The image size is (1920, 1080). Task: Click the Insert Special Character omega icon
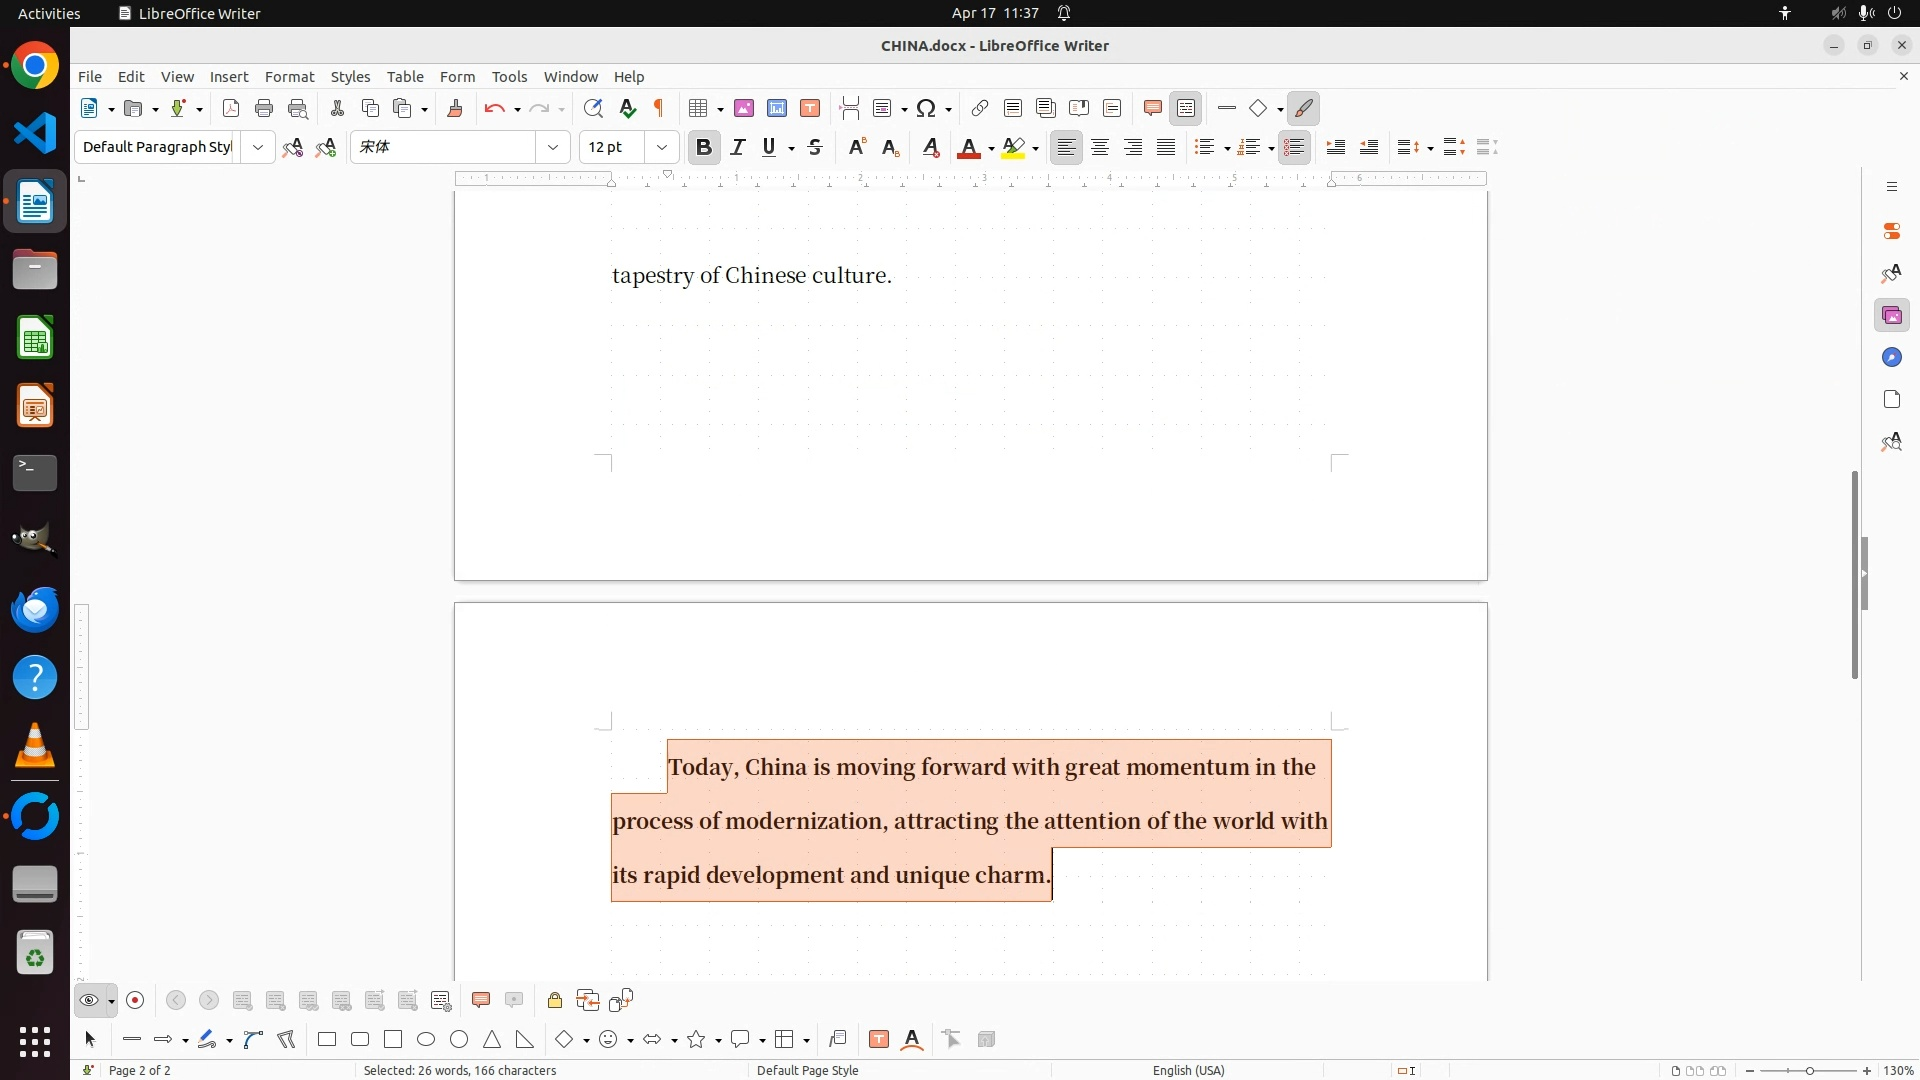(x=926, y=109)
